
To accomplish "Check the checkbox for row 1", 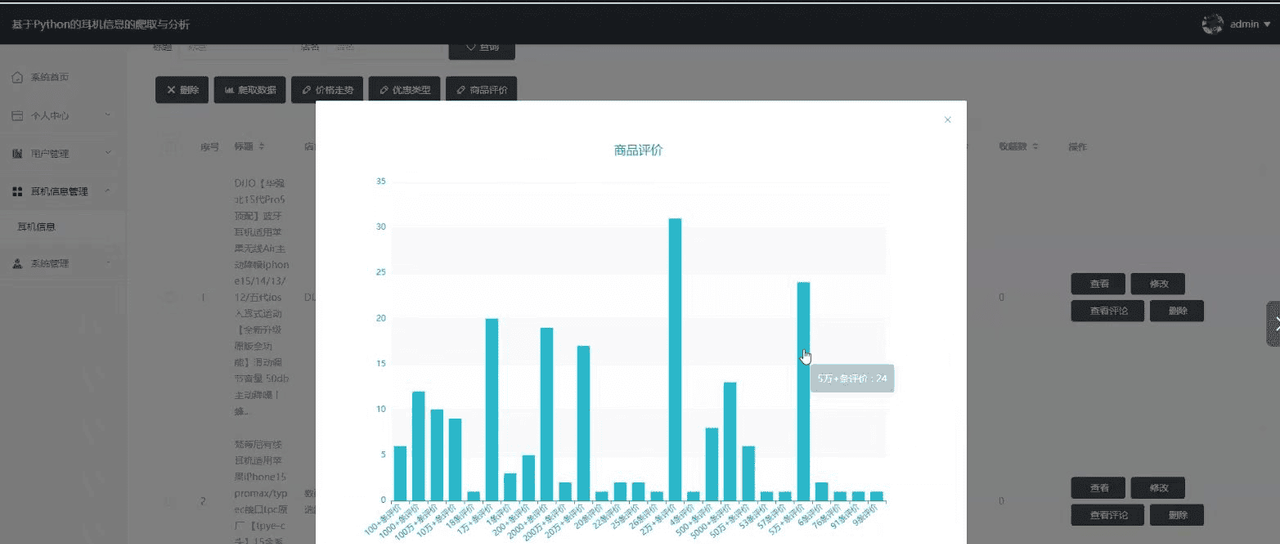I will pyautogui.click(x=171, y=297).
